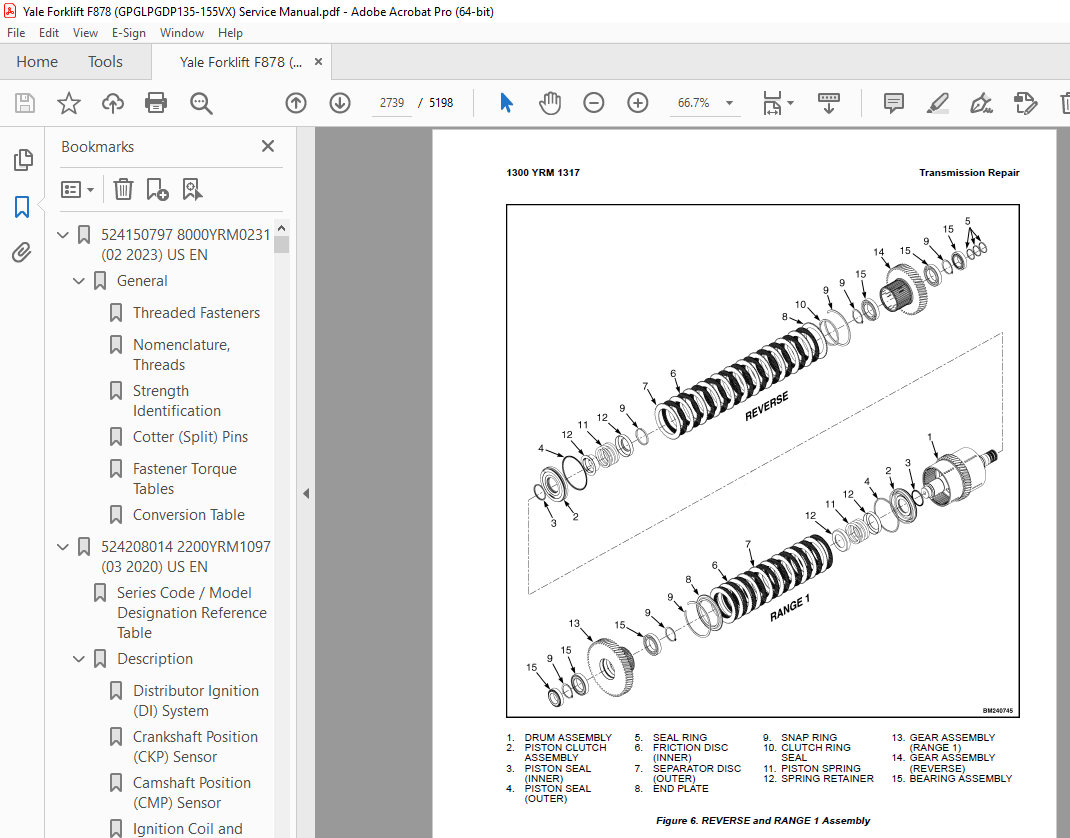
Task: Collapse the navigation pane arrow
Action: tap(306, 493)
